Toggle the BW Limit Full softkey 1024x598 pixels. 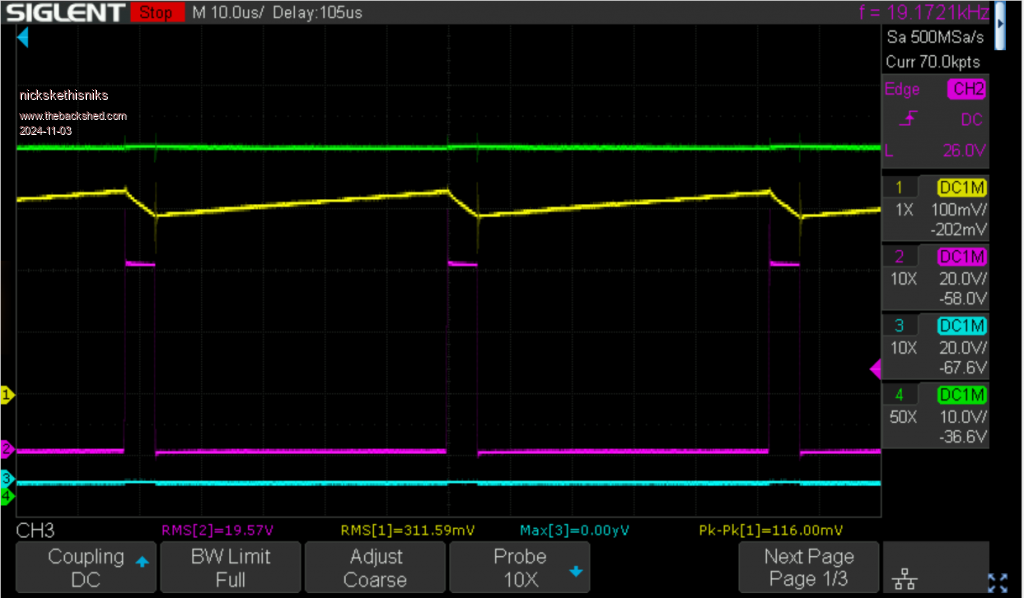230,568
